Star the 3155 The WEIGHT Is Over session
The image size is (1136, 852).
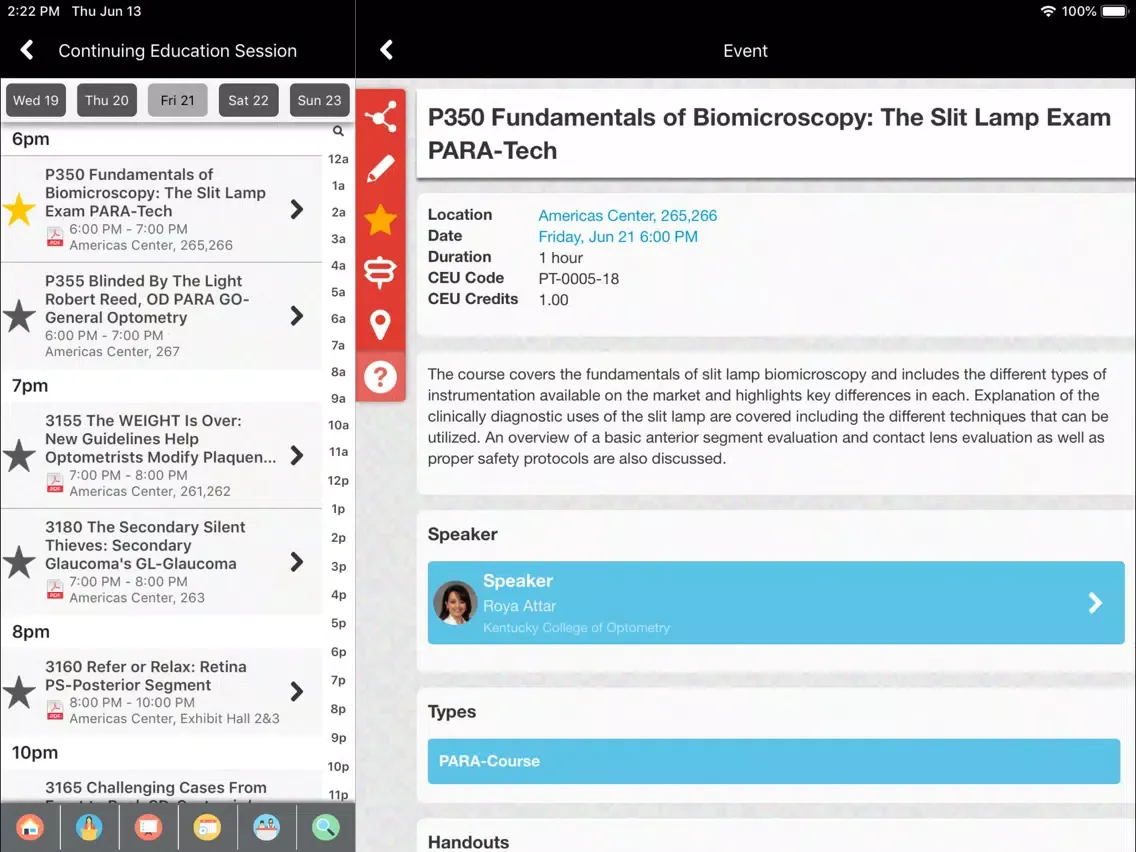pos(20,456)
